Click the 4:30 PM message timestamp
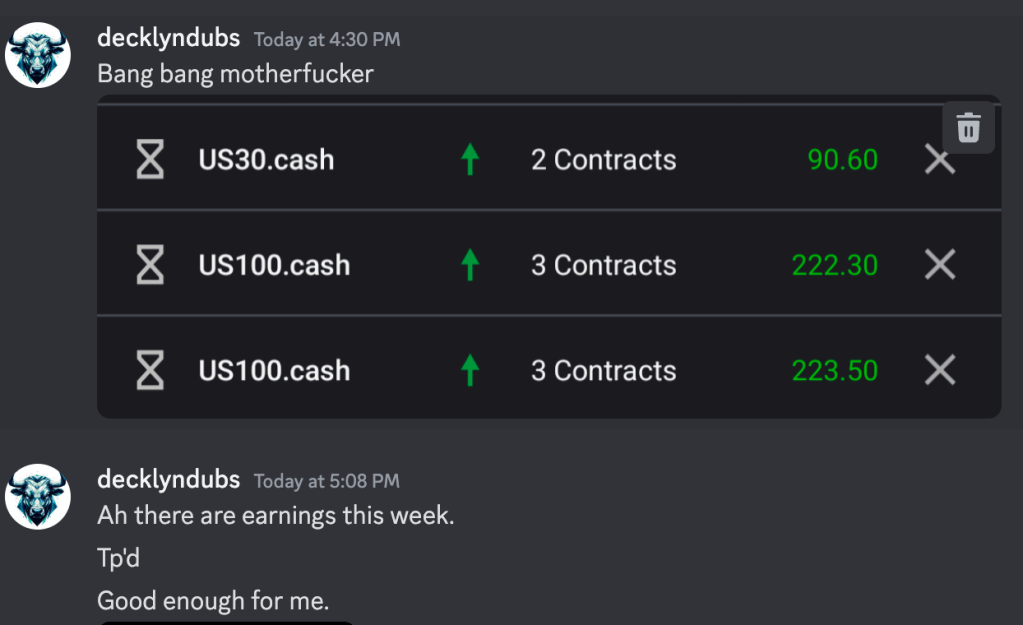Screen dimensions: 1023x625 tap(327, 40)
